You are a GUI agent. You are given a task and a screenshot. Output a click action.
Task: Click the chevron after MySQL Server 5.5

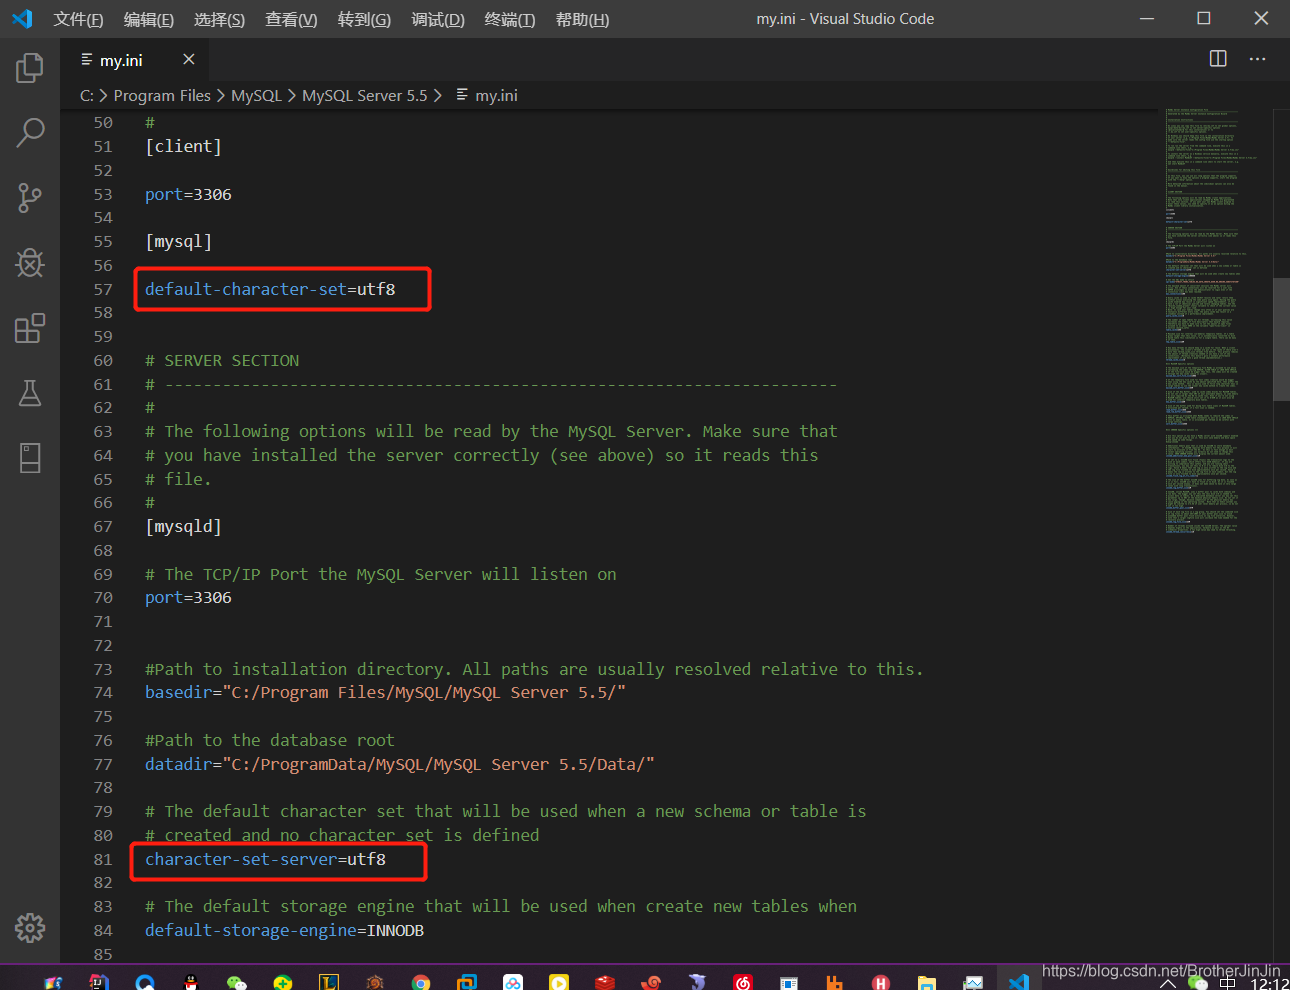point(438,95)
